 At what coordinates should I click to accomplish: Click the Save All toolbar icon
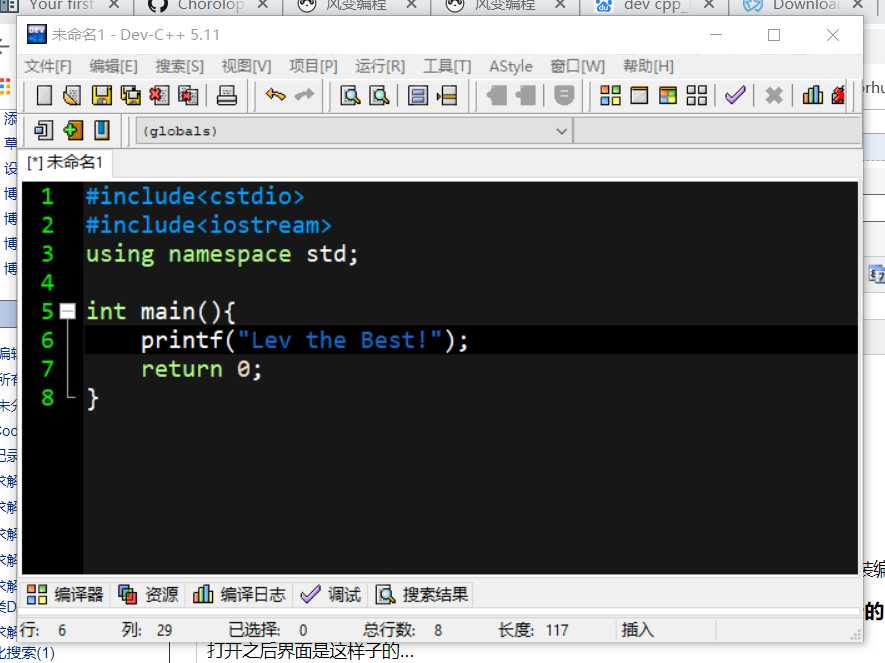130,95
